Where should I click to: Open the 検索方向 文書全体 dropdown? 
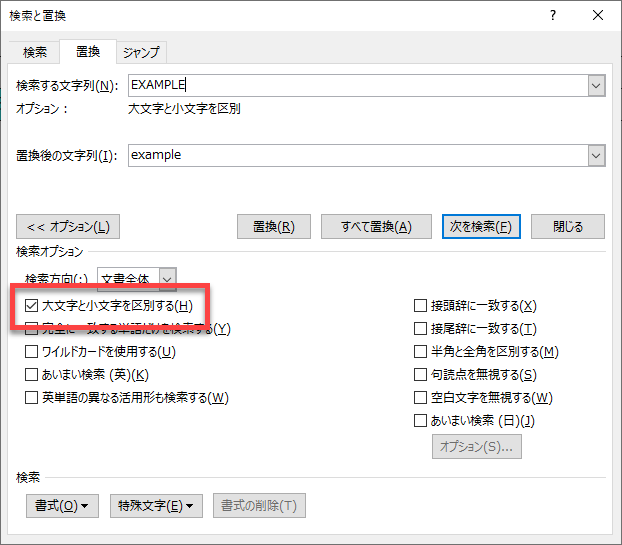[167, 279]
